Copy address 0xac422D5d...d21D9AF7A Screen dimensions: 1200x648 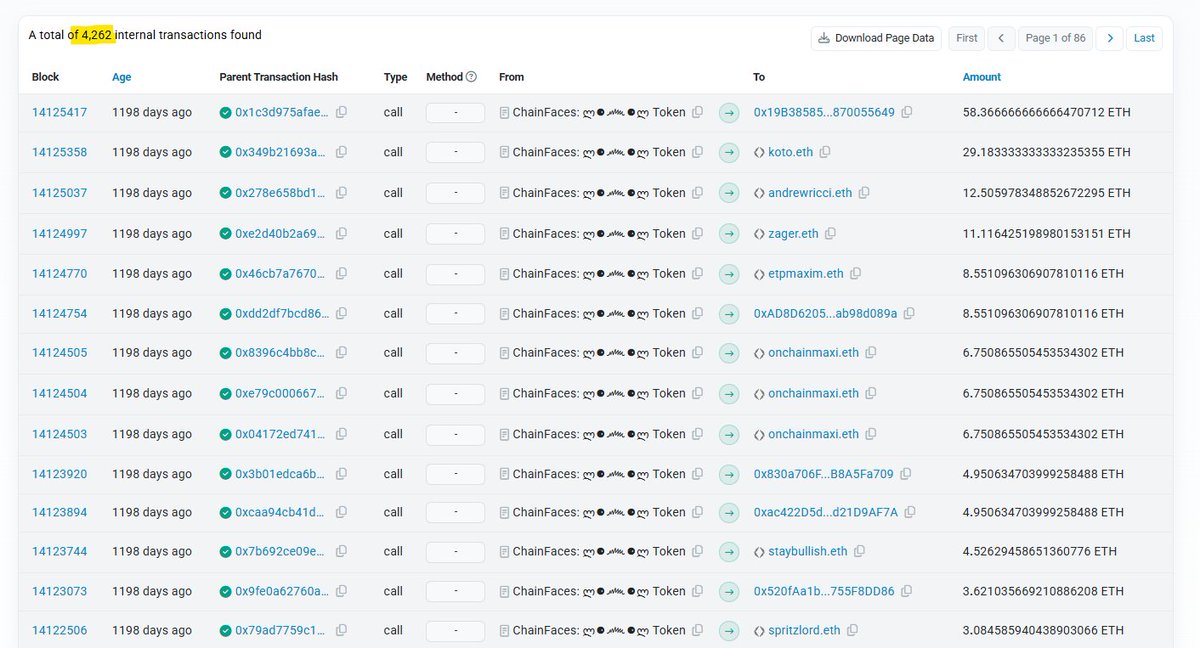910,512
